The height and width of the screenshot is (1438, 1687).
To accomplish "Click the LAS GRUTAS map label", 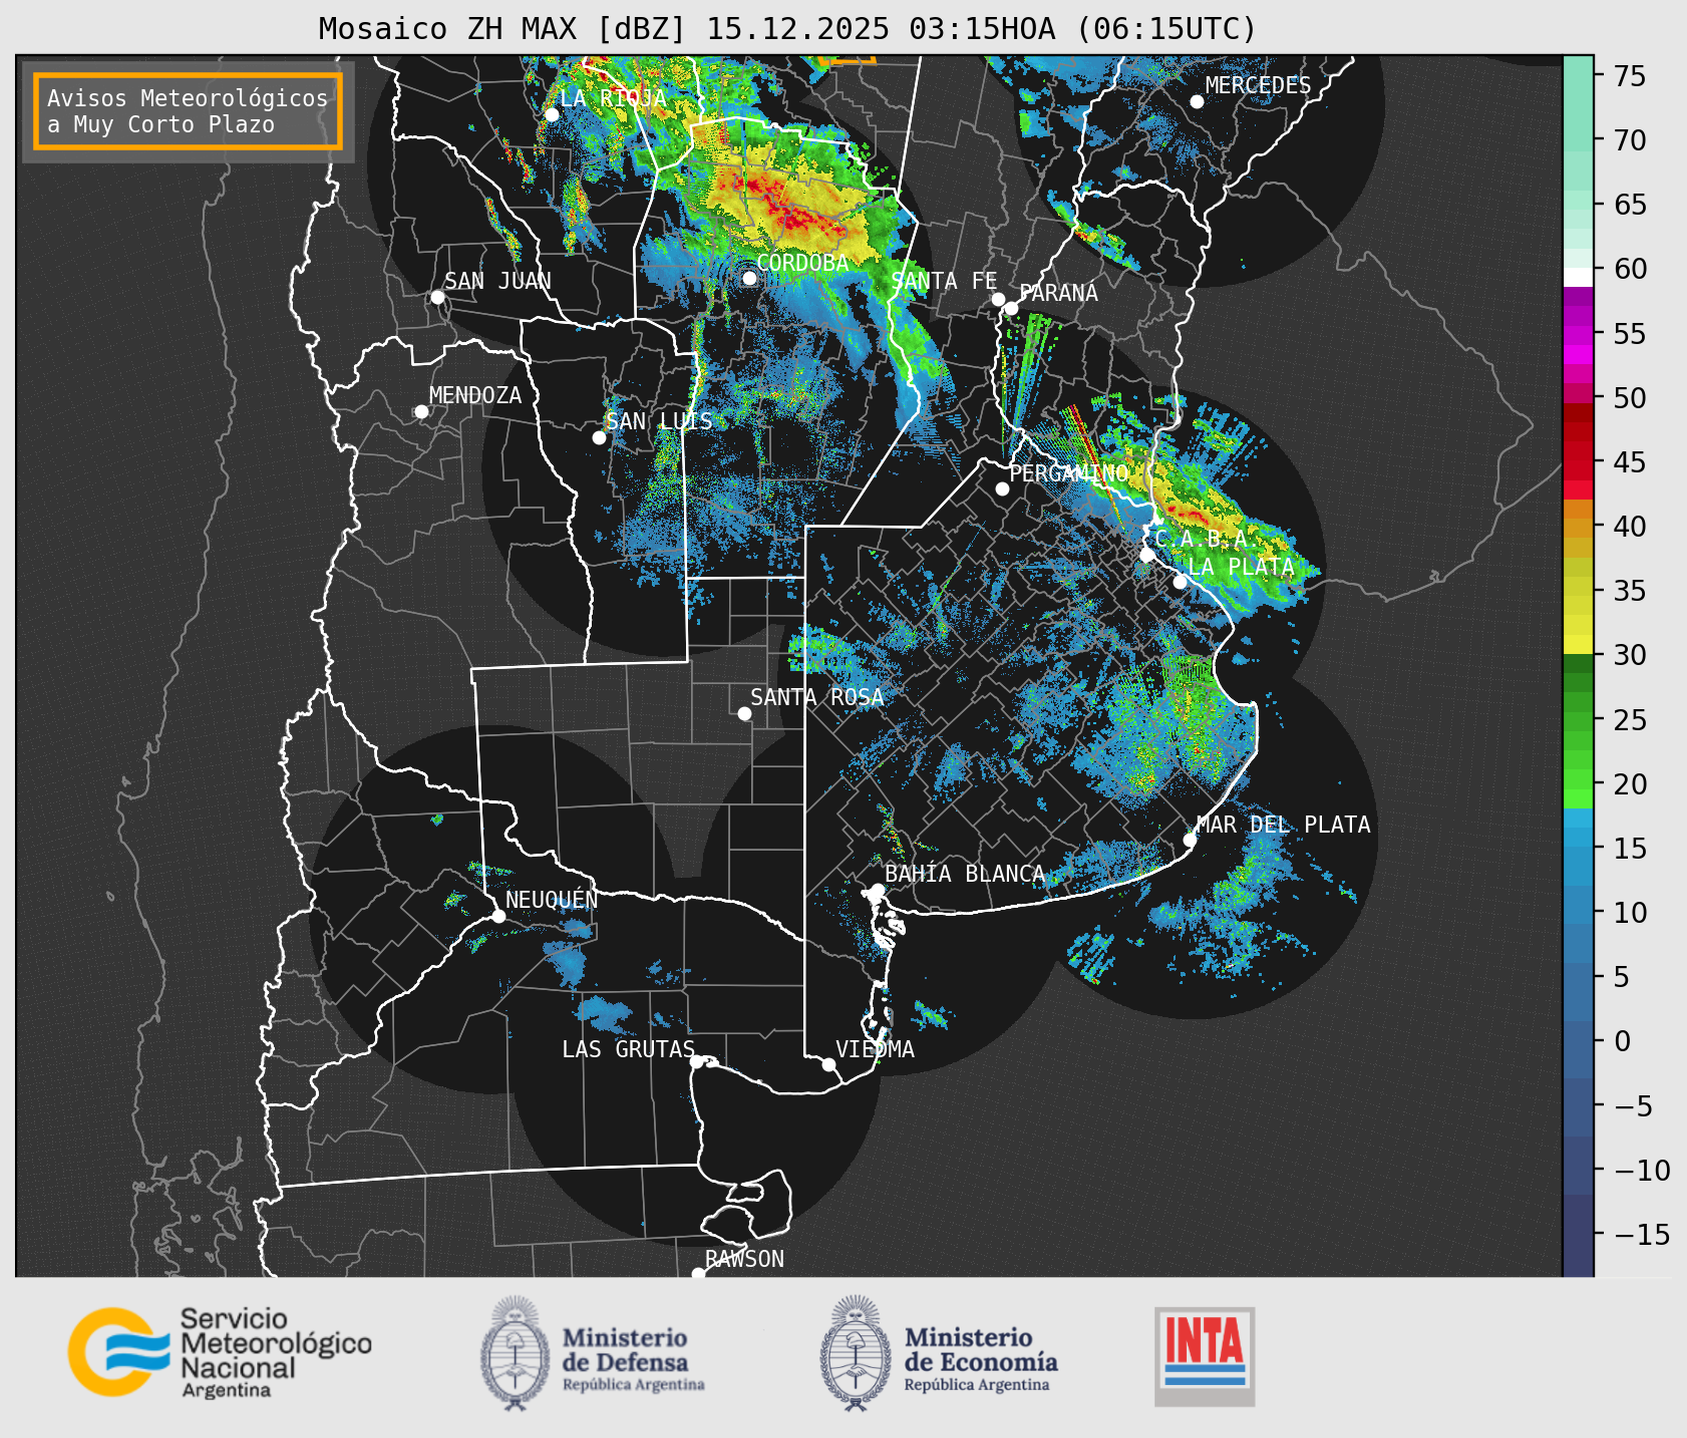I will (x=628, y=1049).
